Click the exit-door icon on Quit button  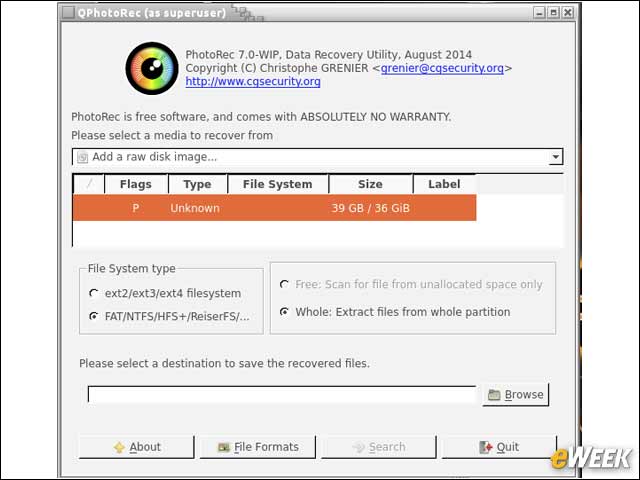[485, 447]
